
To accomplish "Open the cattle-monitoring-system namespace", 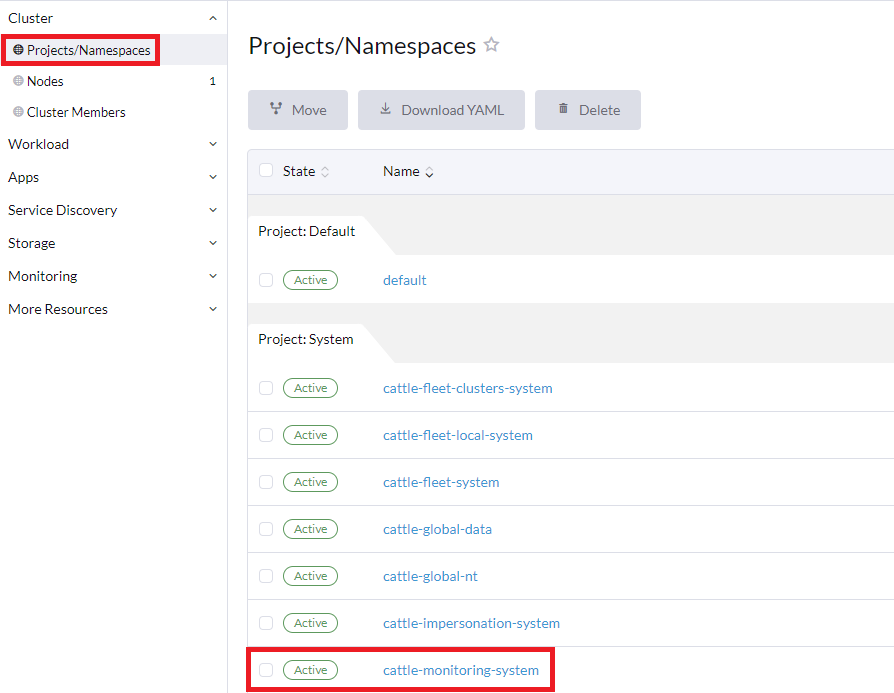I will pos(461,670).
